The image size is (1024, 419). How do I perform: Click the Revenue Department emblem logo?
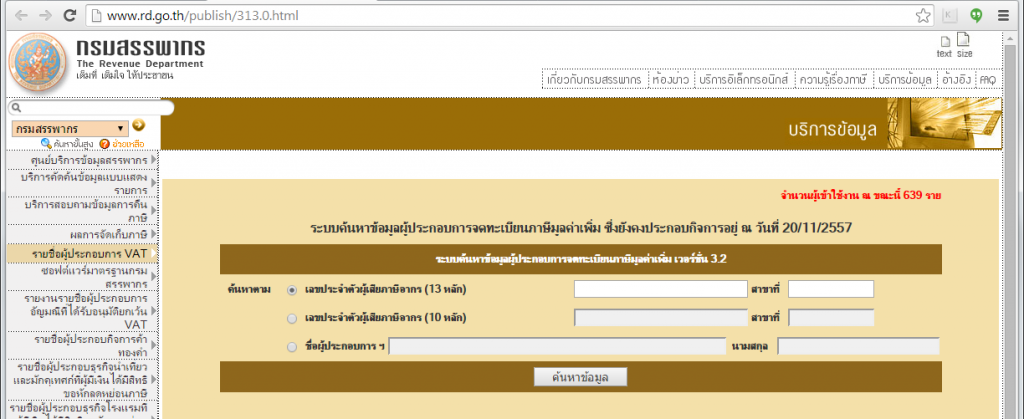point(38,61)
